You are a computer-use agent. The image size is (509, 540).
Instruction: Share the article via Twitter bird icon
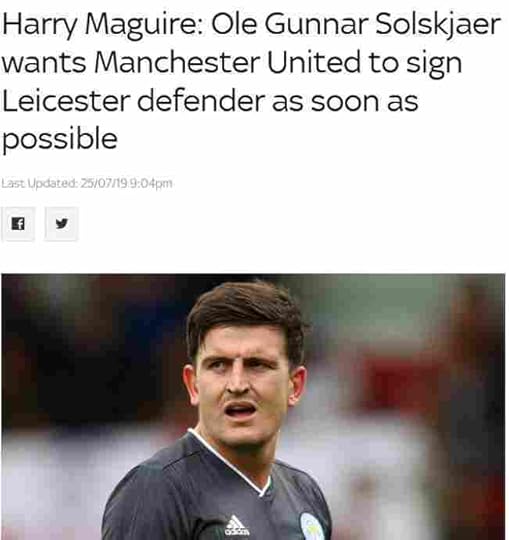[62, 224]
